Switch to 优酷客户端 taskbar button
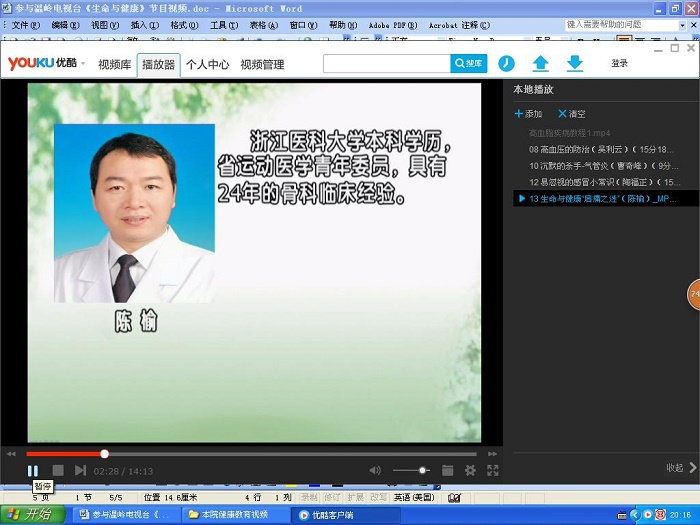Image resolution: width=700 pixels, height=525 pixels. (x=344, y=515)
